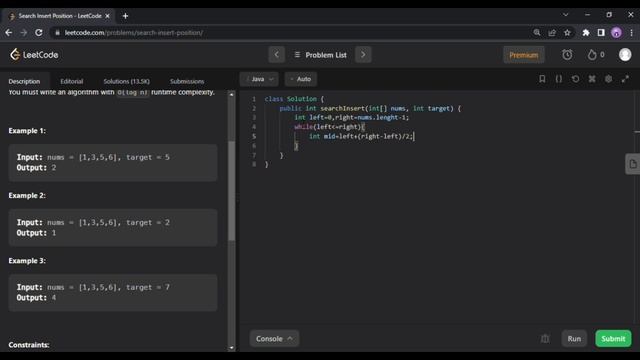Open the timer clock icon
This screenshot has width=640, height=360.
pyautogui.click(x=567, y=55)
